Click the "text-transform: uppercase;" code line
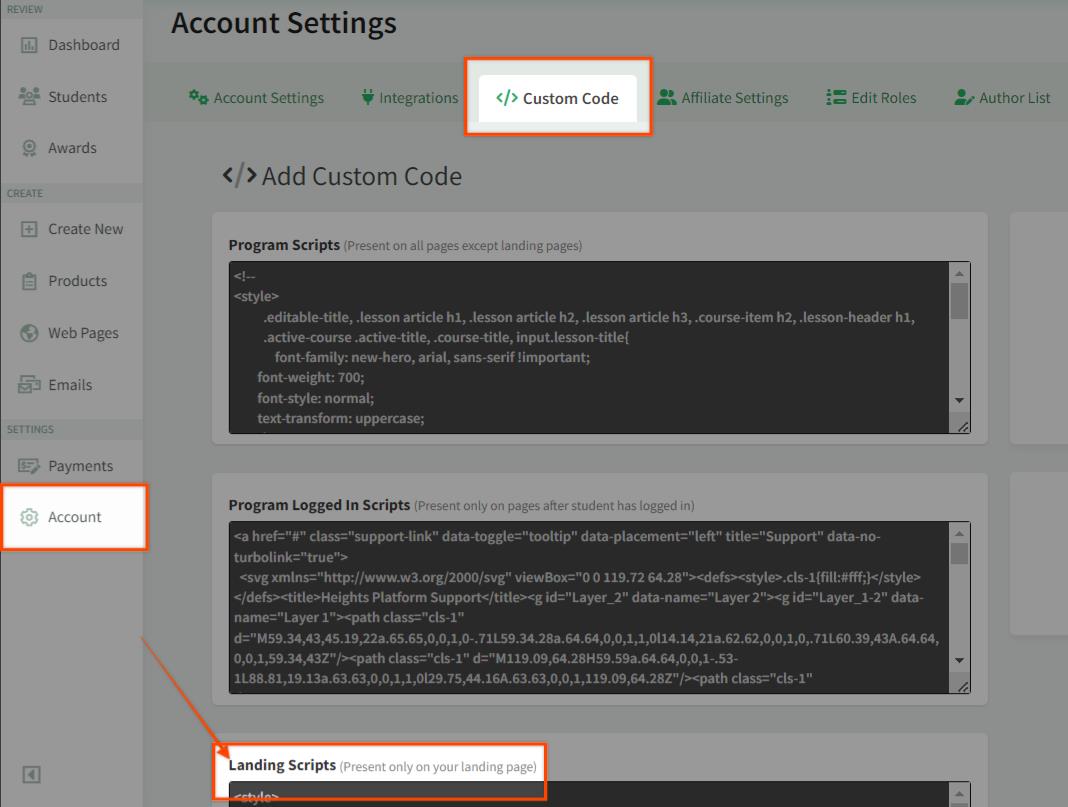Viewport: 1068px width, 807px height. click(x=341, y=418)
